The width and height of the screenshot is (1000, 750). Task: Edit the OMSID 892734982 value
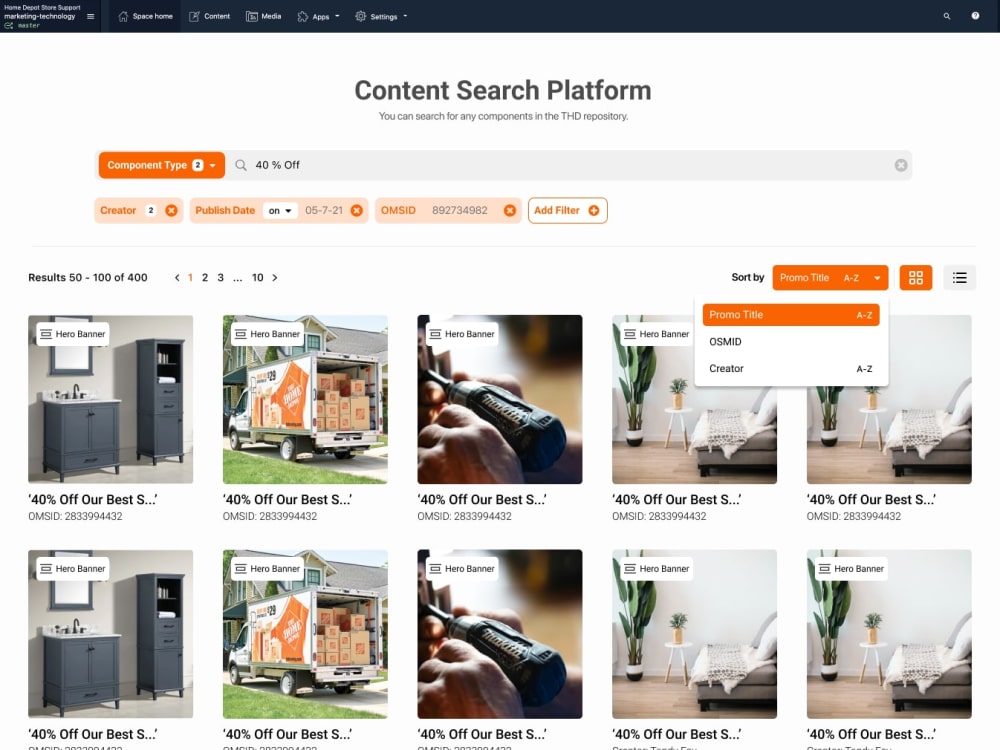[x=460, y=210]
